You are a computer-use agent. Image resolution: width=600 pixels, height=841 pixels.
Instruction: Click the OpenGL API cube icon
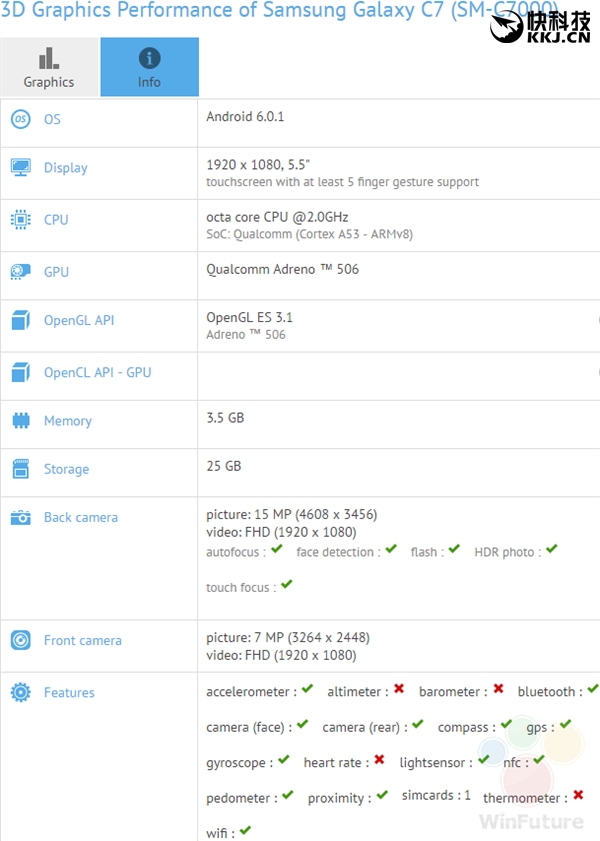pyautogui.click(x=20, y=321)
